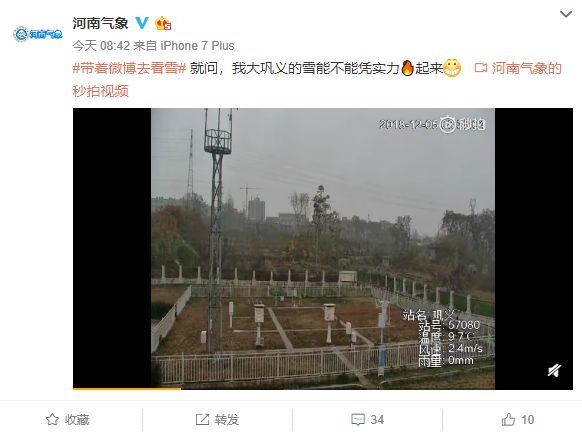Viewport: 582px width, 435px height.
Task: Click the iPhone 7 Plus source link
Action: pyautogui.click(x=197, y=46)
